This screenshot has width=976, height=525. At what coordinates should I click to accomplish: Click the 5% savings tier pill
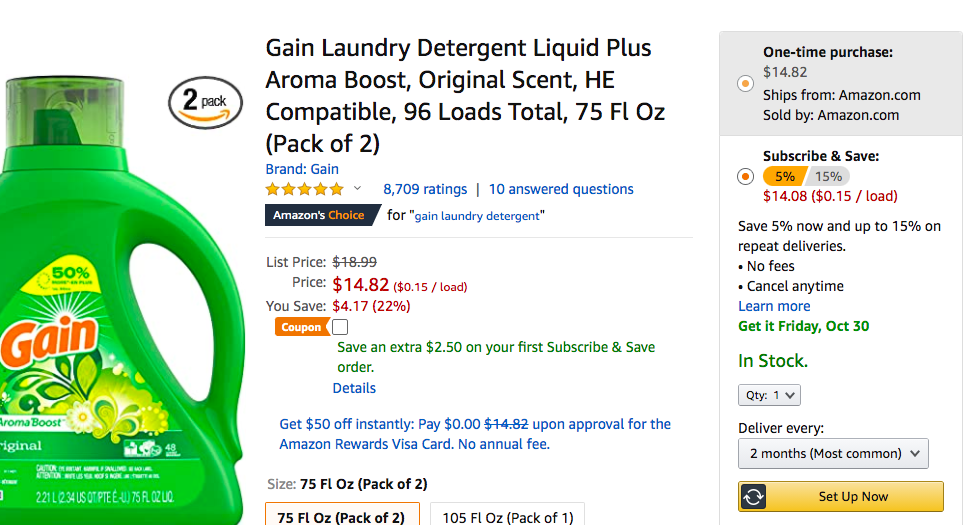coord(784,176)
